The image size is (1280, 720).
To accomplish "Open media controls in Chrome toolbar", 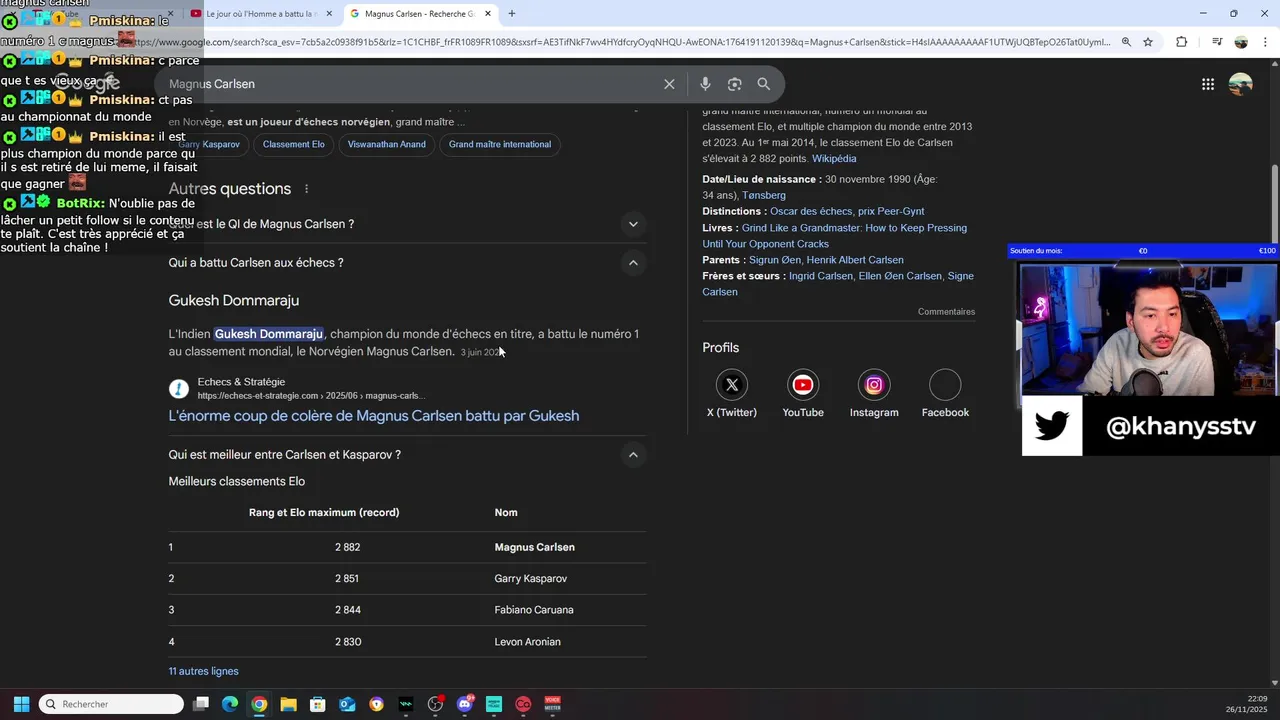I will point(1216,42).
